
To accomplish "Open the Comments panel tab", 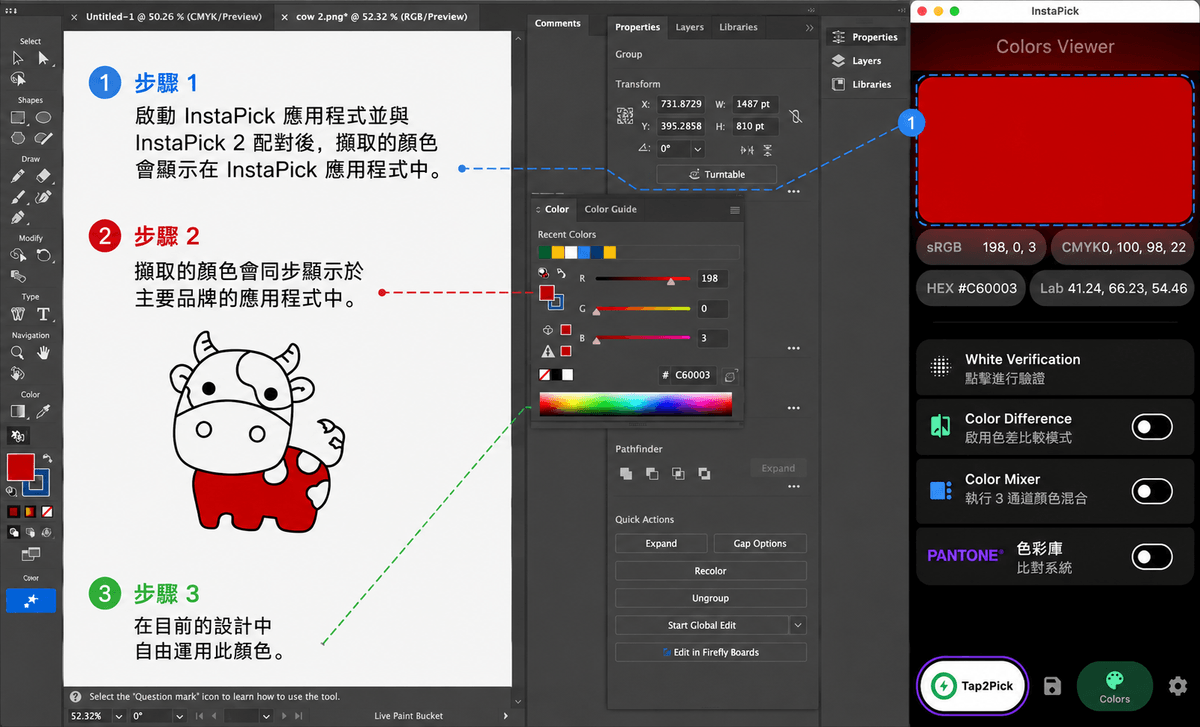I will (x=558, y=23).
